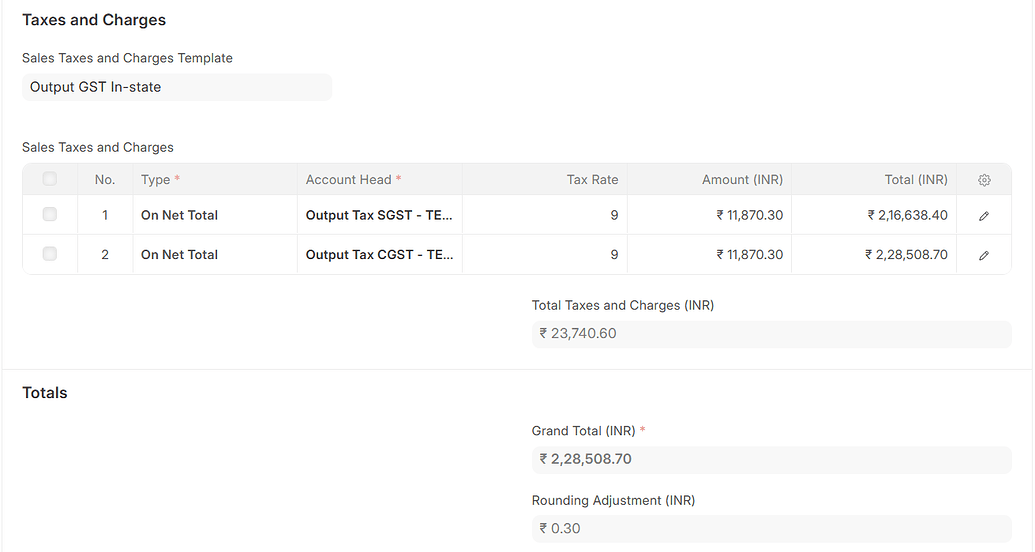Screen dimensions: 1035x552
Task: Click Total (INR) column header
Action: click(874, 180)
